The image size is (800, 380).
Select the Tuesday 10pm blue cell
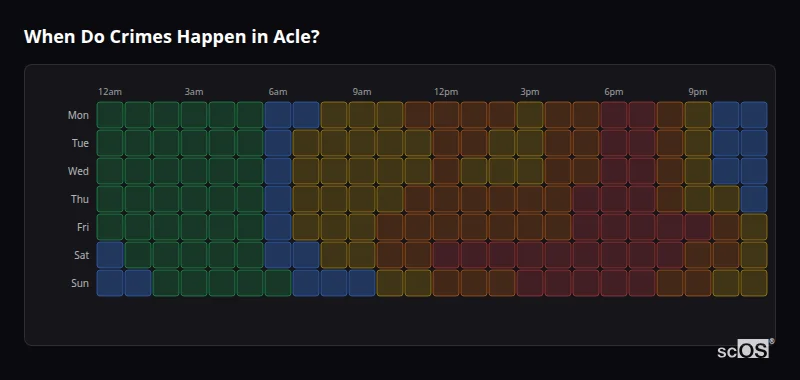(726, 143)
